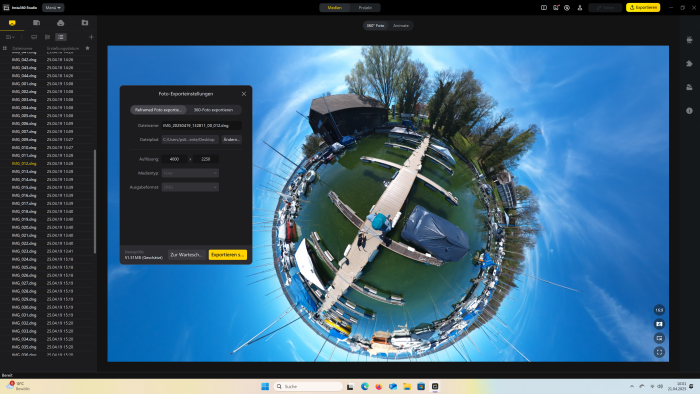This screenshot has width=700, height=394.
Task: Open the third tool icon in the right sidebar
Action: (x=689, y=87)
